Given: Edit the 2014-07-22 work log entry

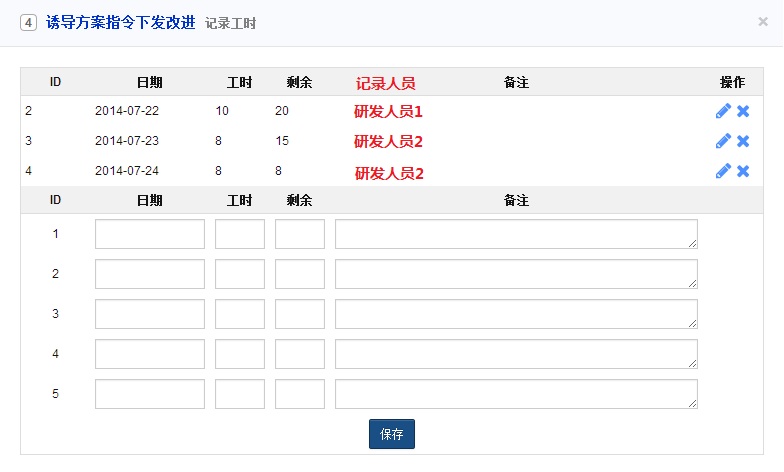Looking at the screenshot, I should [x=723, y=111].
